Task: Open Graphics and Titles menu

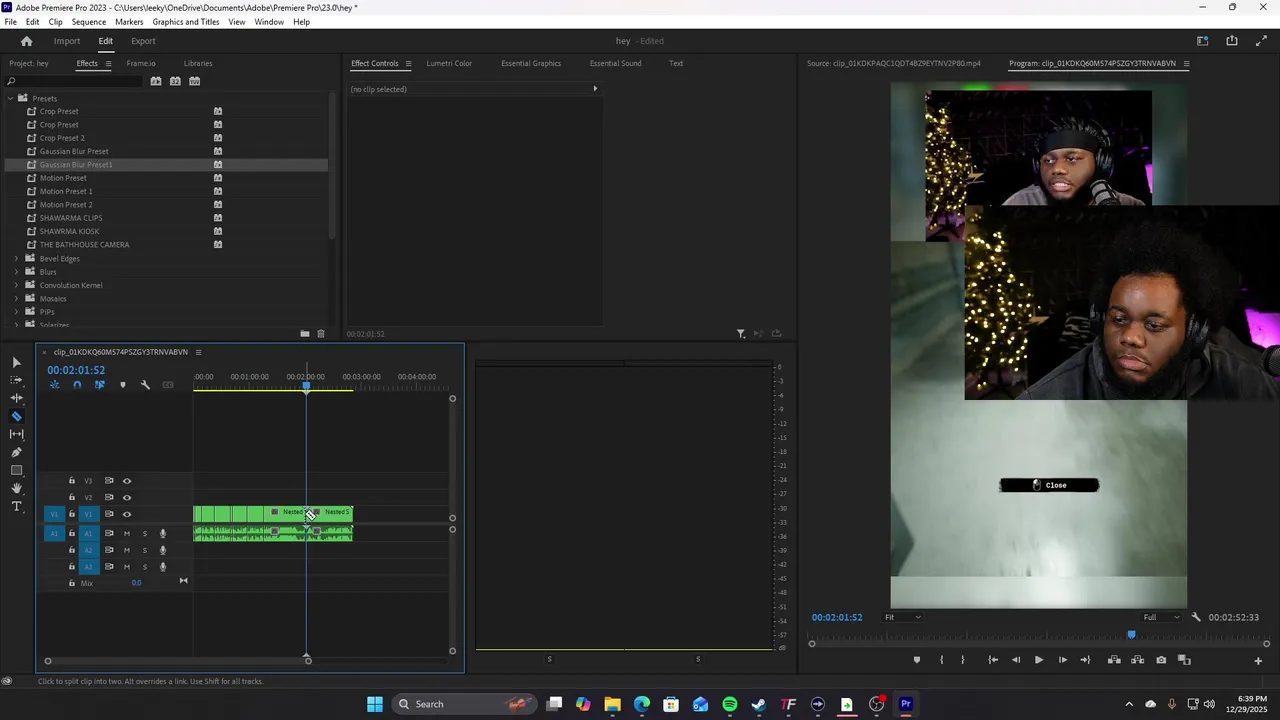Action: tap(186, 22)
